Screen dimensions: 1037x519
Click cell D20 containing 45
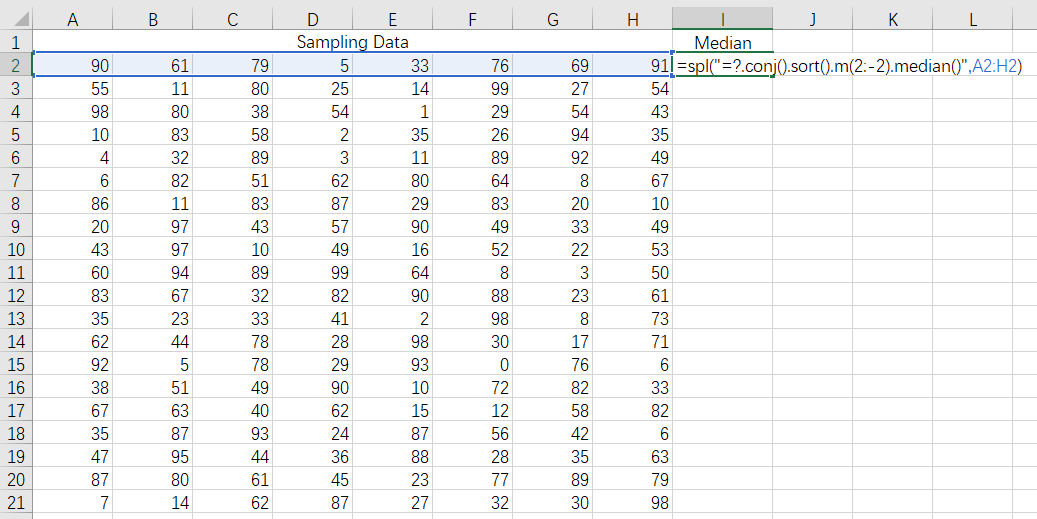tap(312, 479)
